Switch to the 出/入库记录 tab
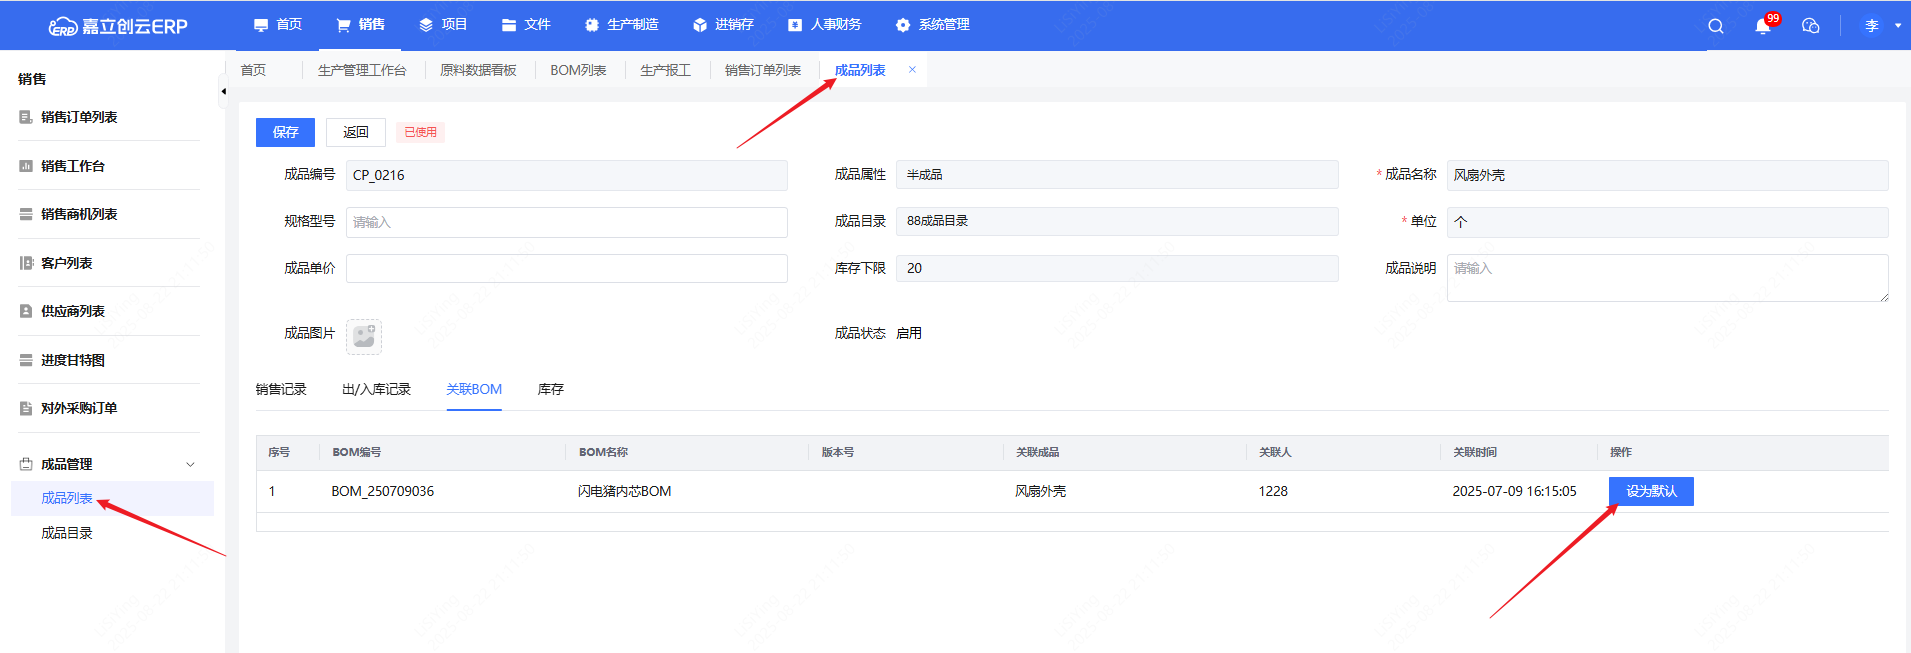The height and width of the screenshot is (653, 1911). click(376, 389)
